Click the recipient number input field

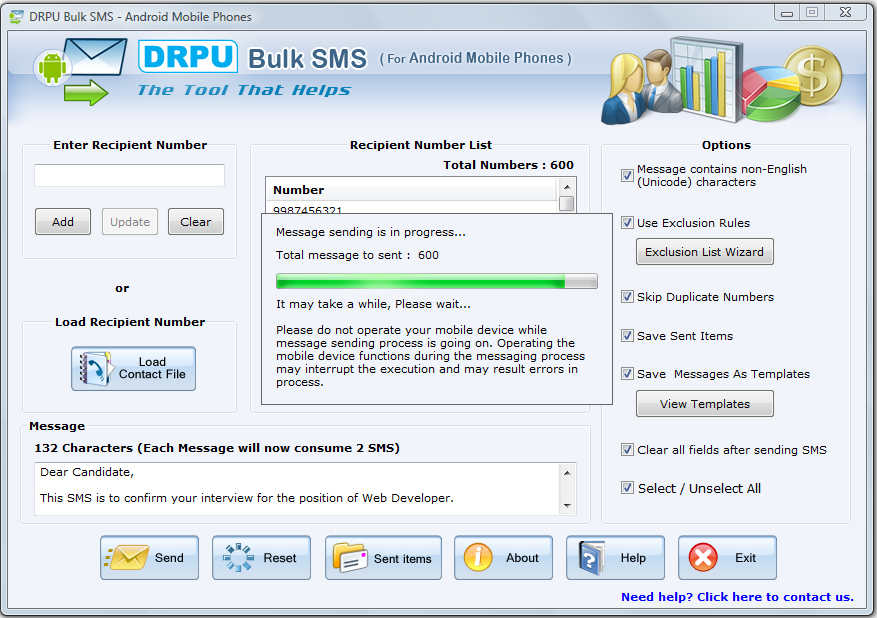coord(129,175)
